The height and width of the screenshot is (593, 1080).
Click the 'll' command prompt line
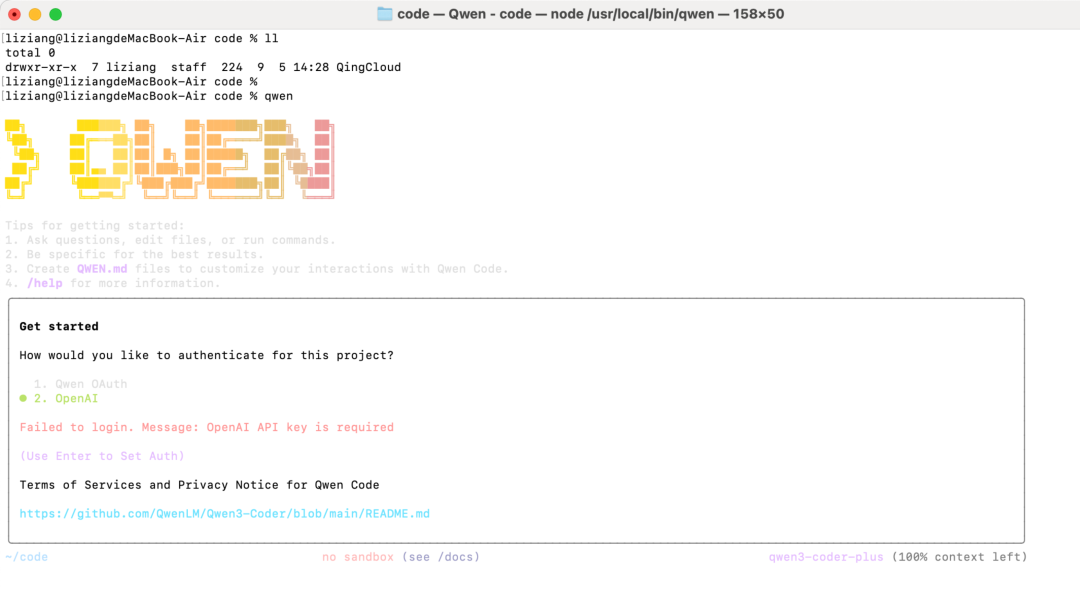(142, 38)
